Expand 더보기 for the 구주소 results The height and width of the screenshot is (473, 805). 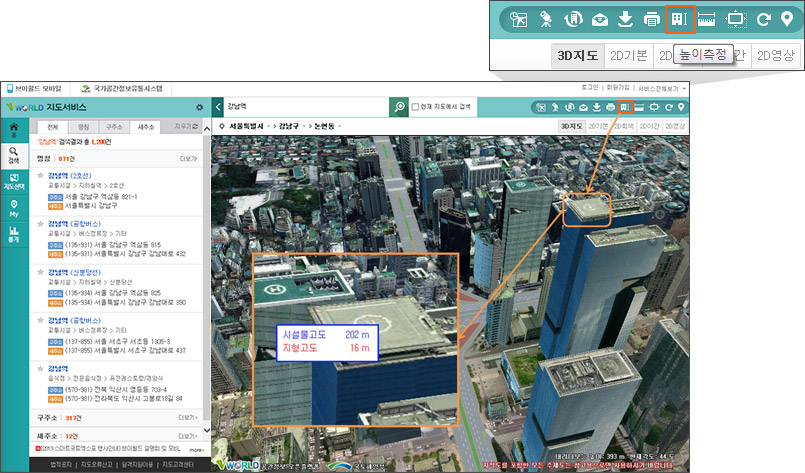188,418
